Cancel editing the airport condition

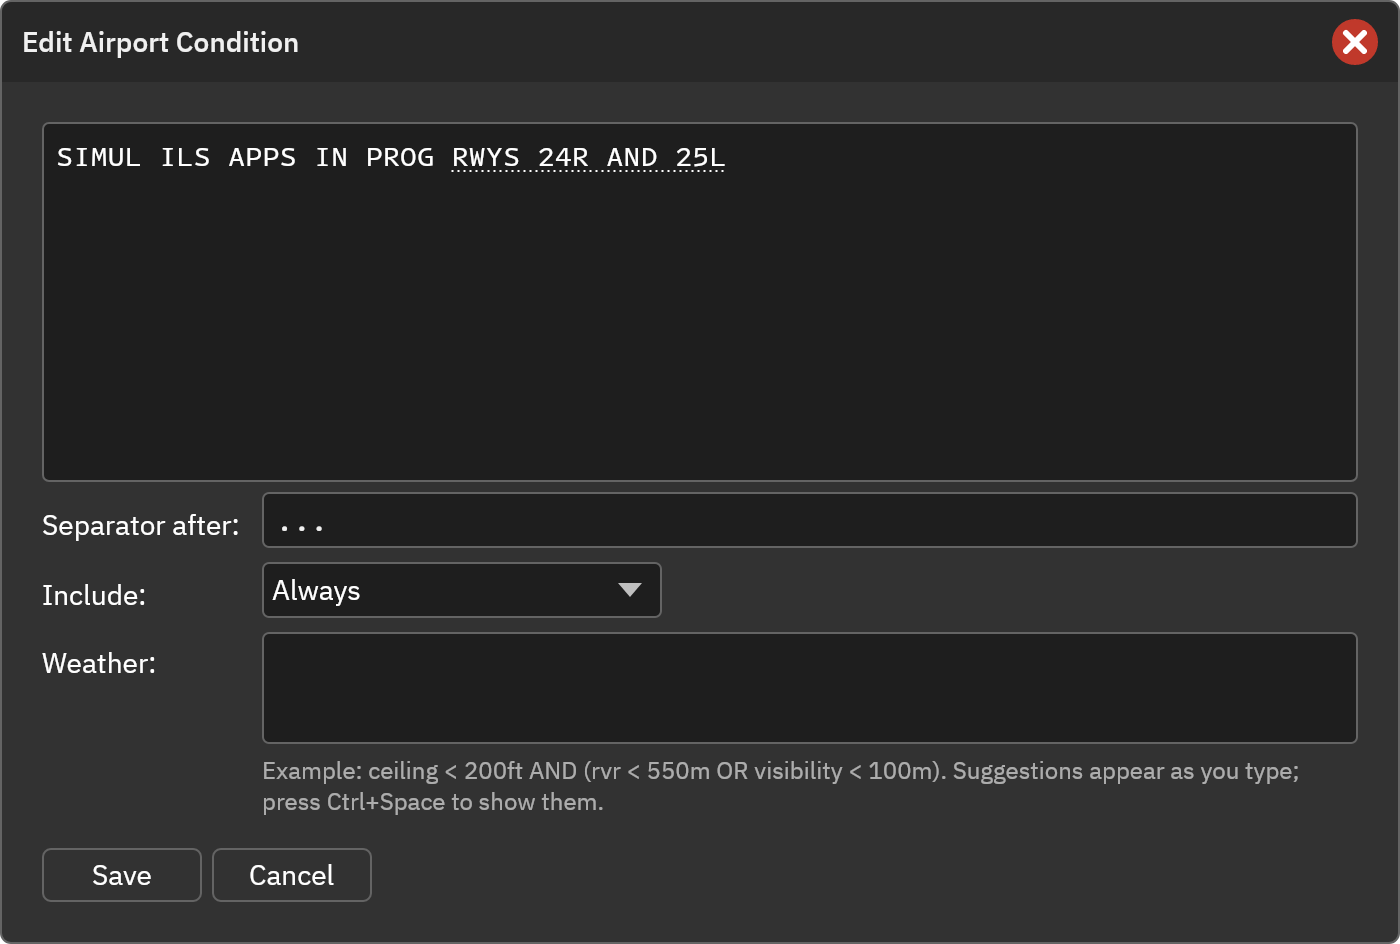pyautogui.click(x=292, y=875)
